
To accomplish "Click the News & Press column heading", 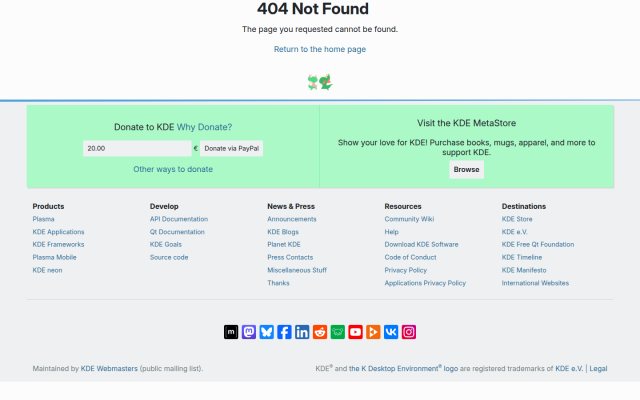I will pos(291,206).
